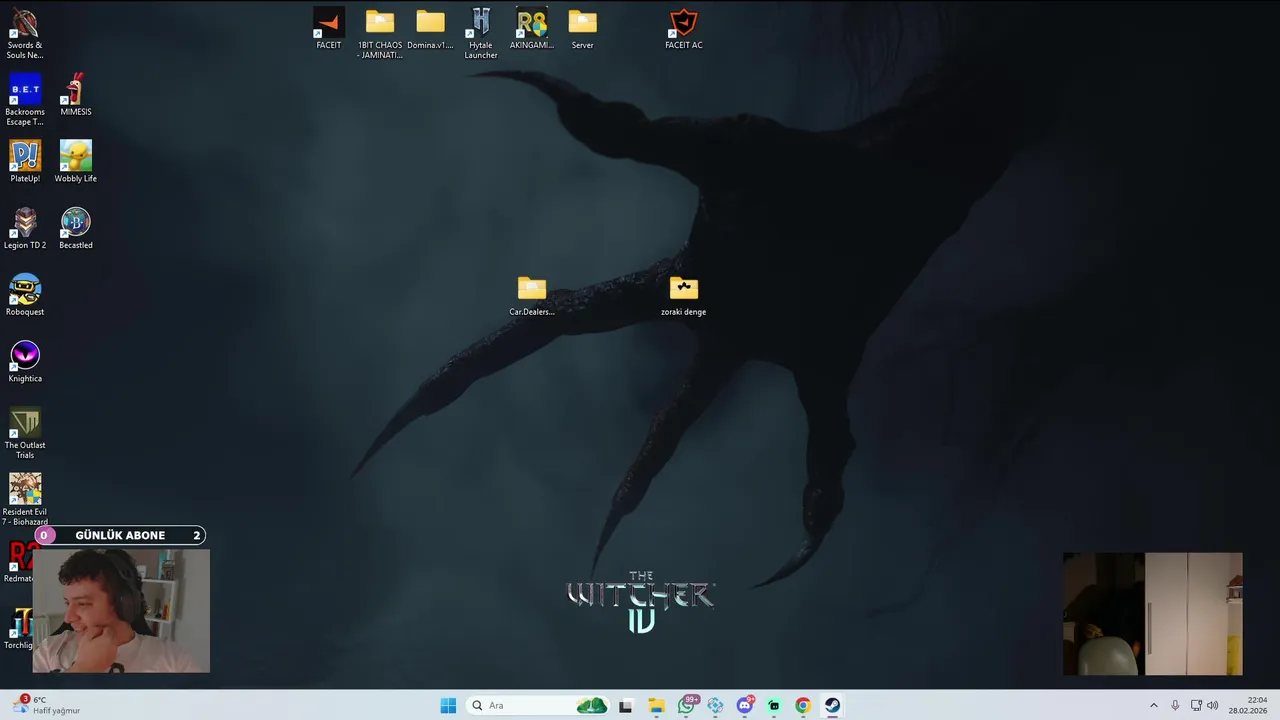
Task: Open the Windows Start menu
Action: point(448,705)
